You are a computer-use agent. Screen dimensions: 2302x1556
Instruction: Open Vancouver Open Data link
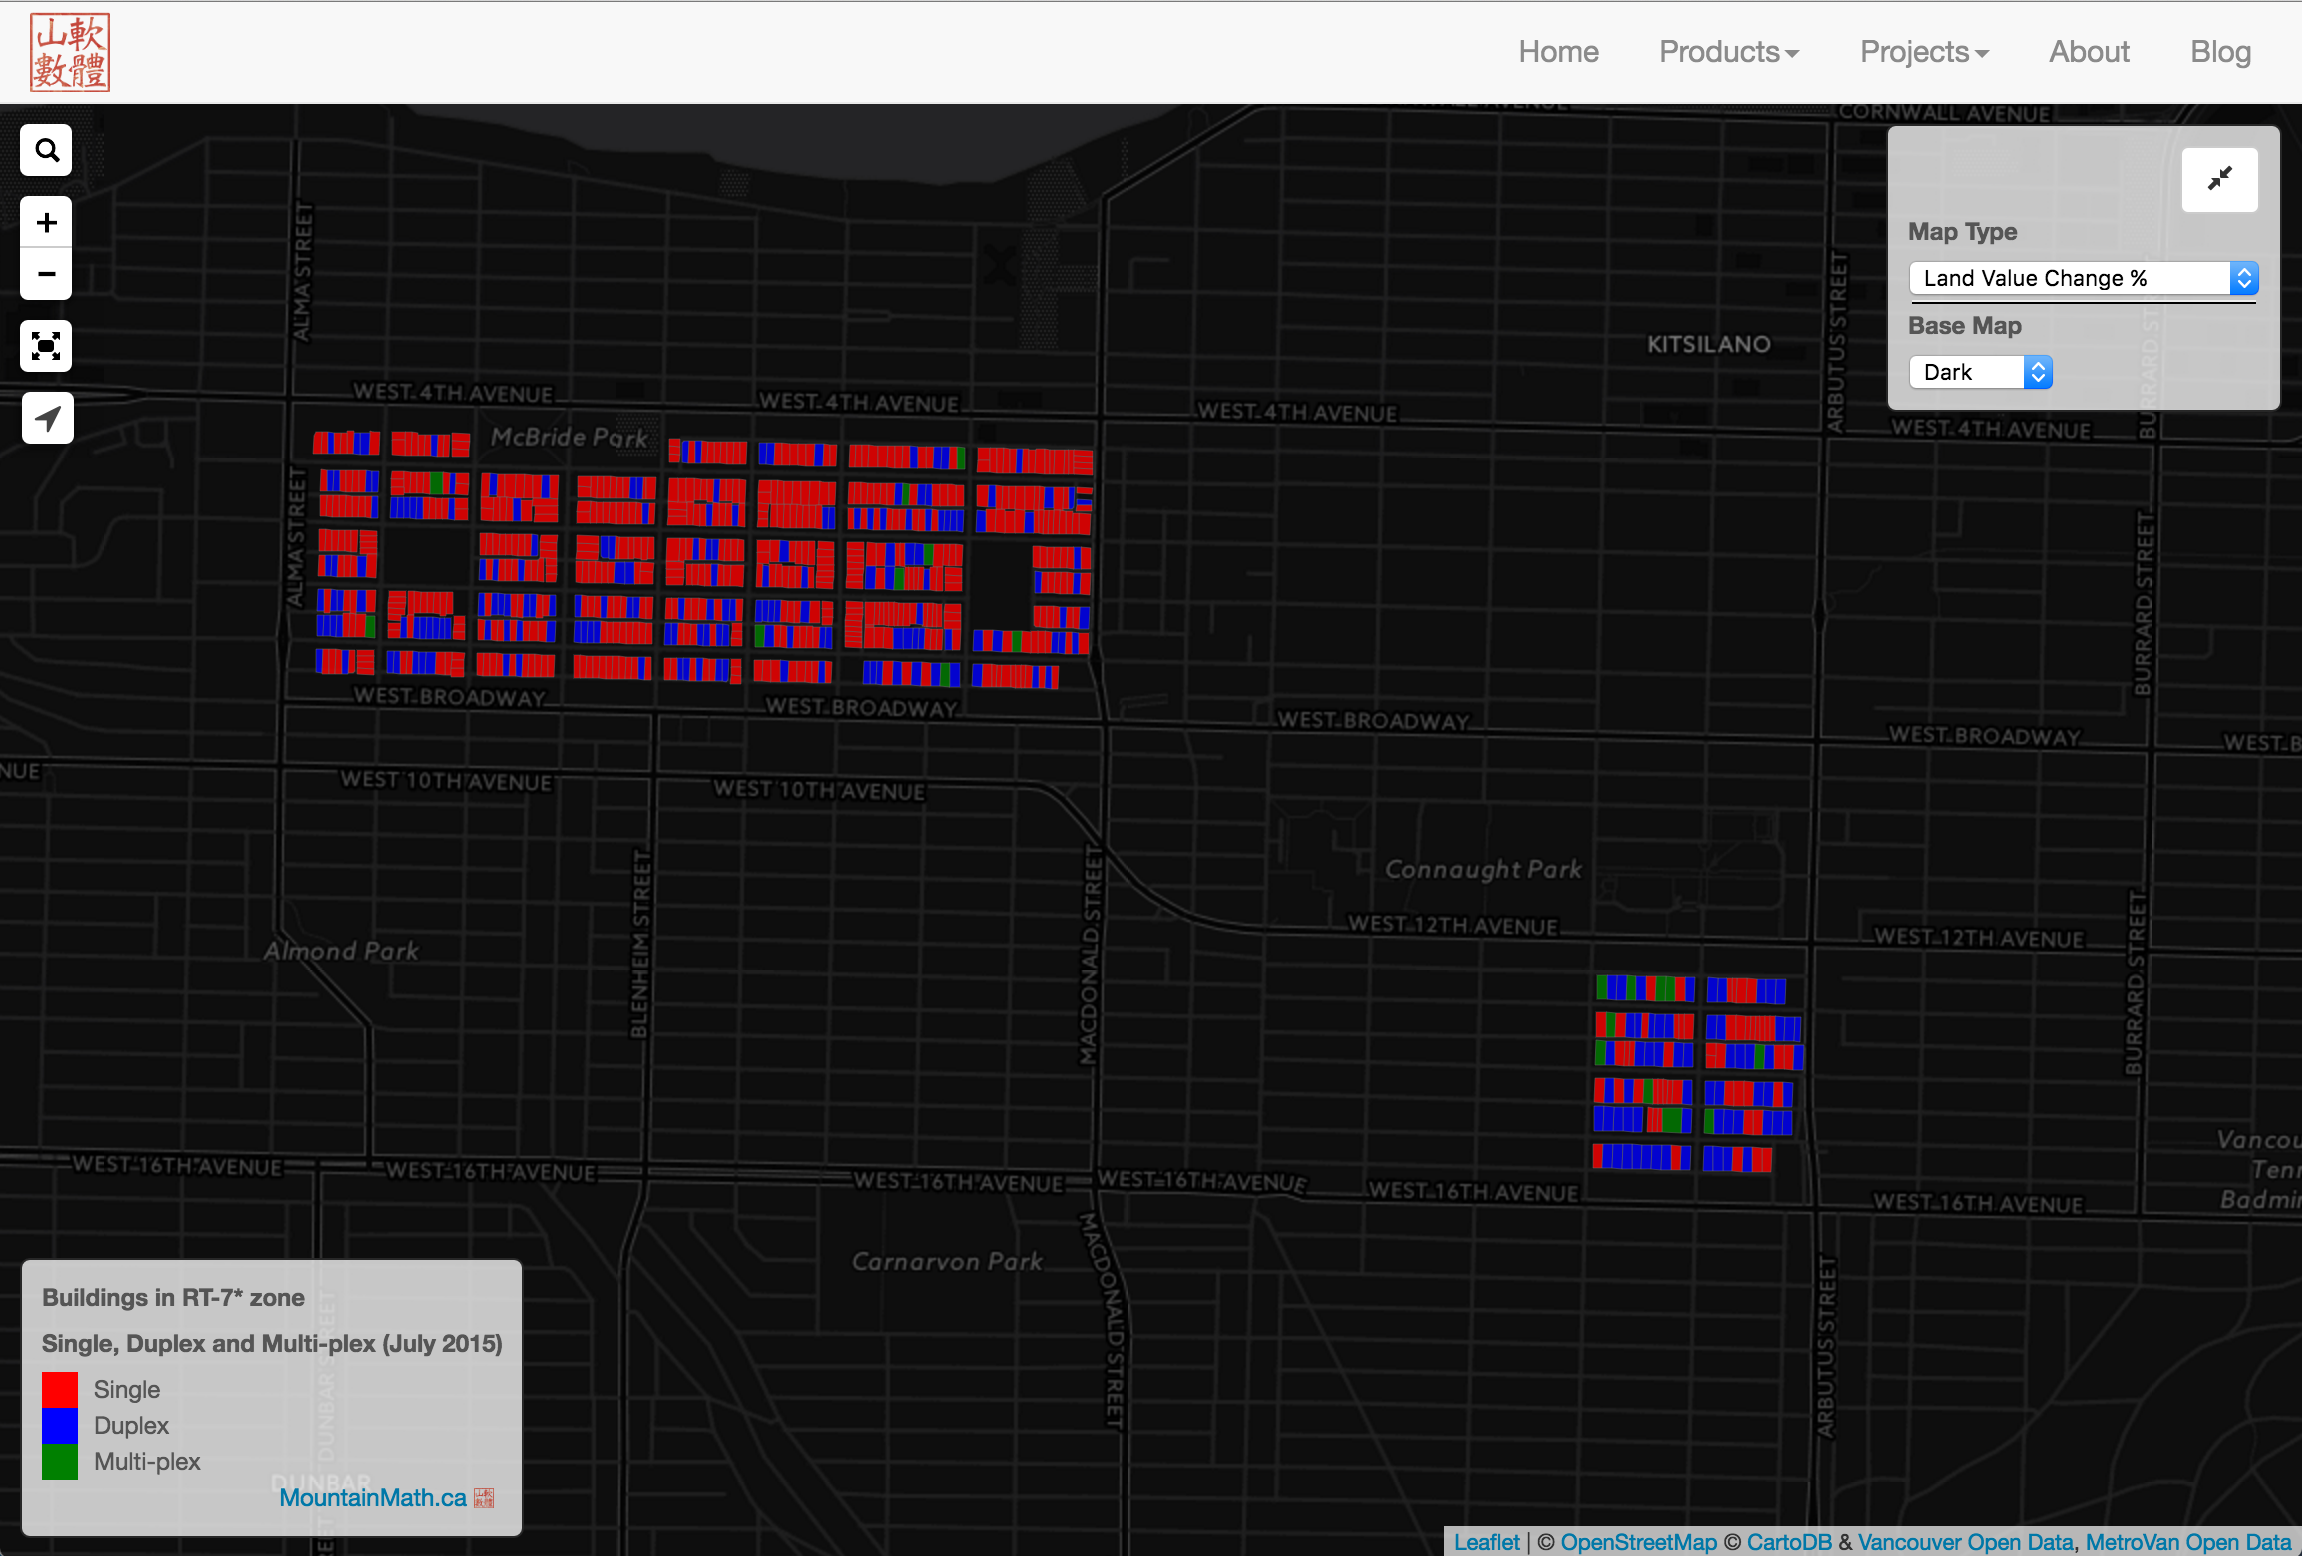coord(1965,1542)
